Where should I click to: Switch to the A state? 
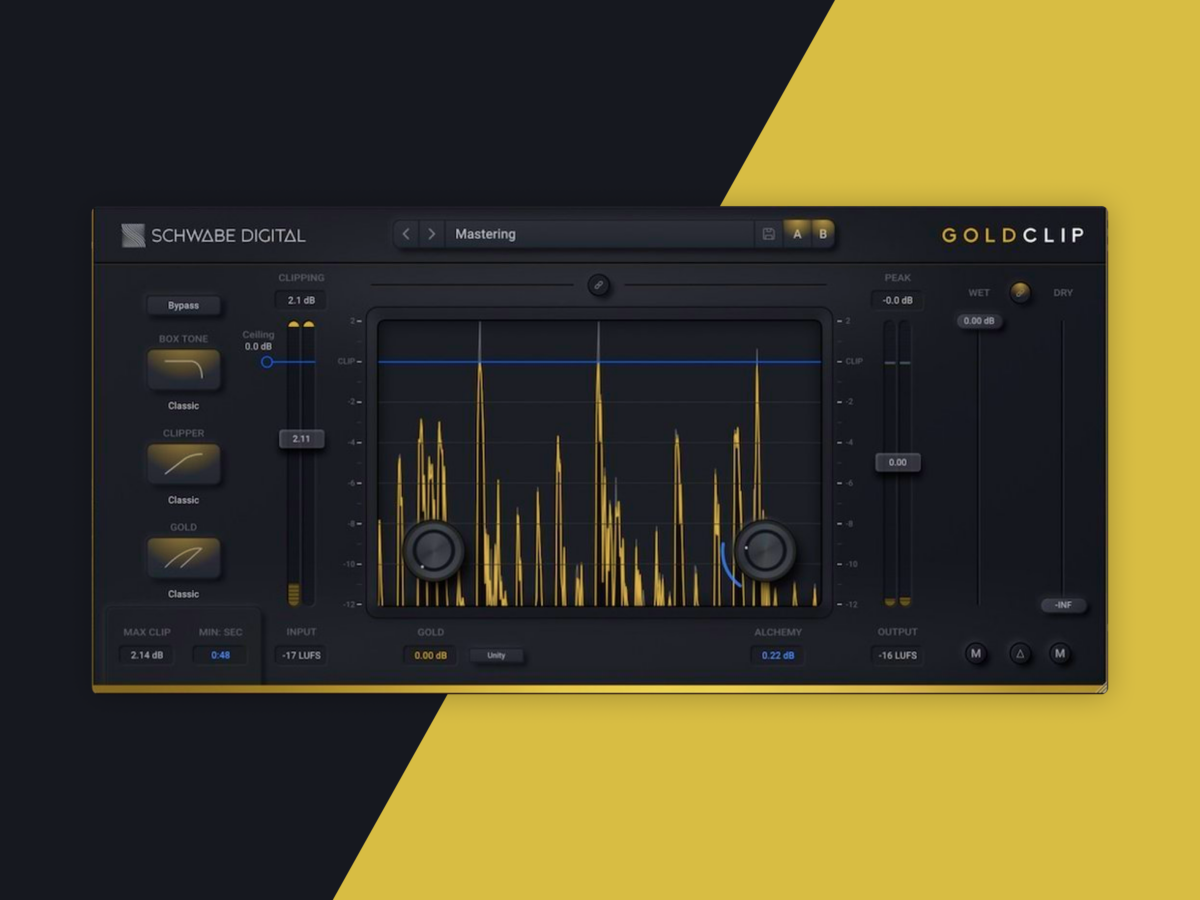tap(797, 234)
